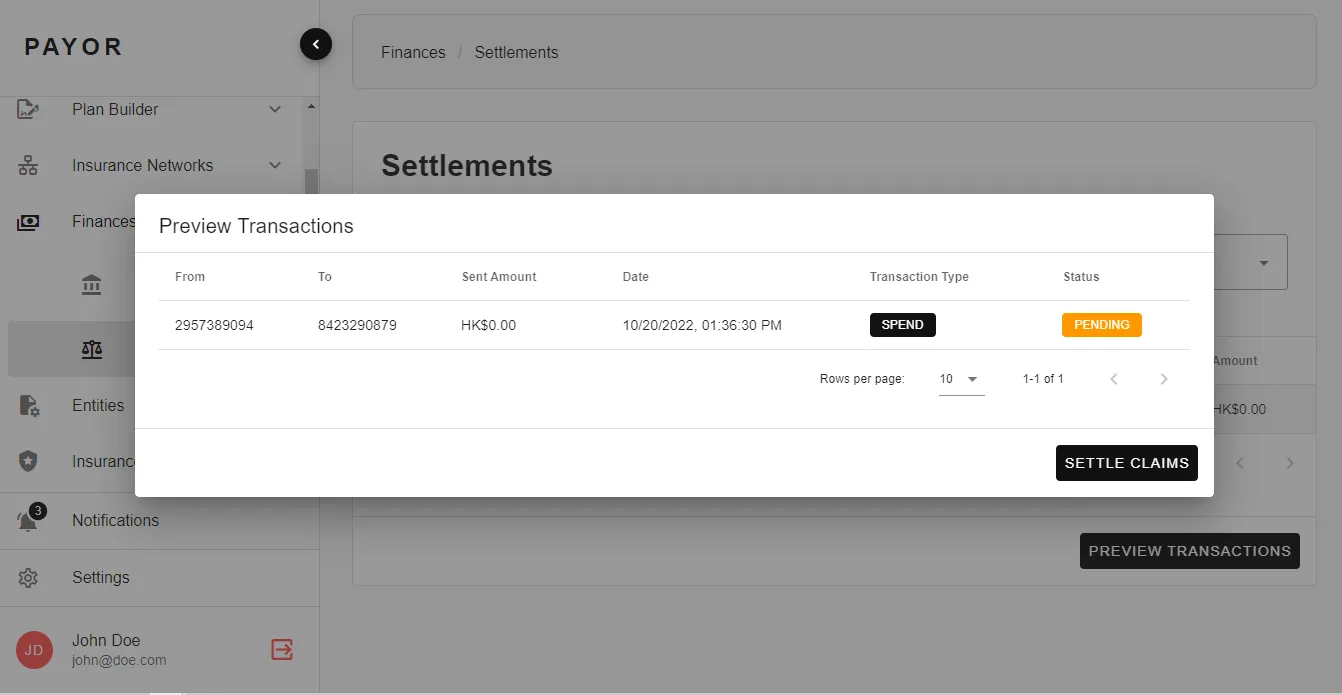Click the Settings gear icon
The image size is (1342, 695).
click(x=28, y=578)
